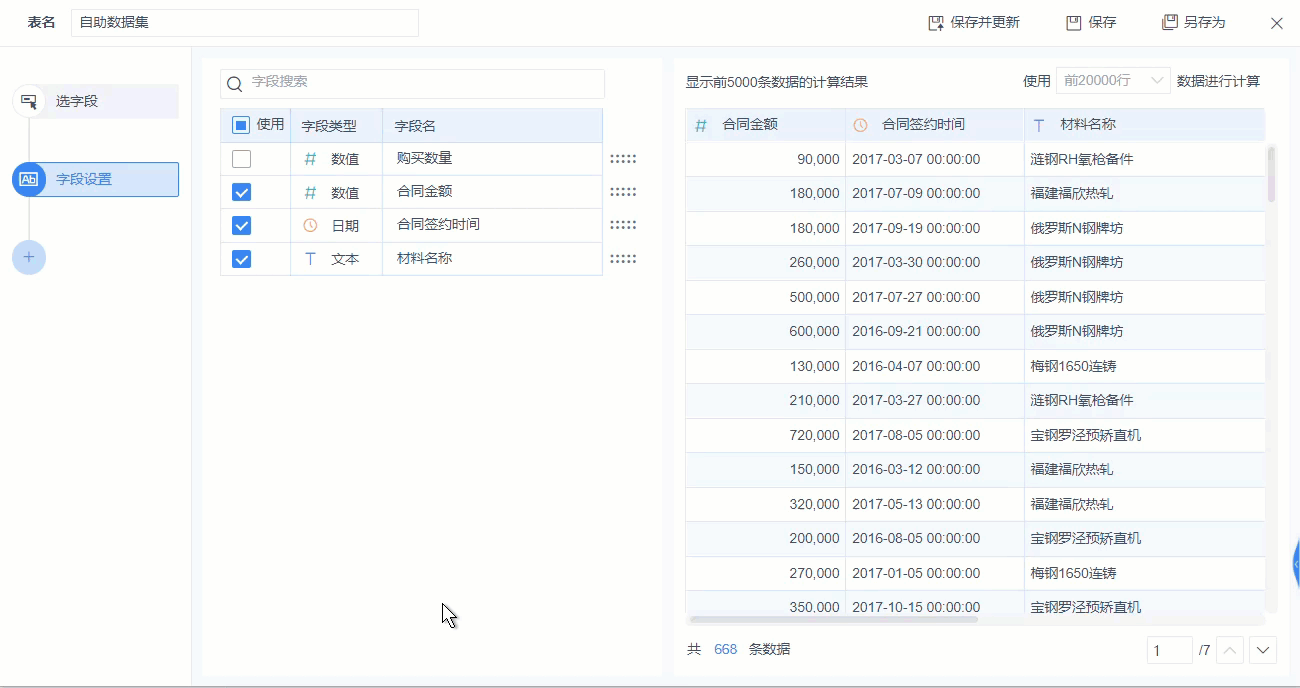Click the T text icon beside 材料名称 header
Viewport: 1300px width, 688px height.
pos(1038,124)
